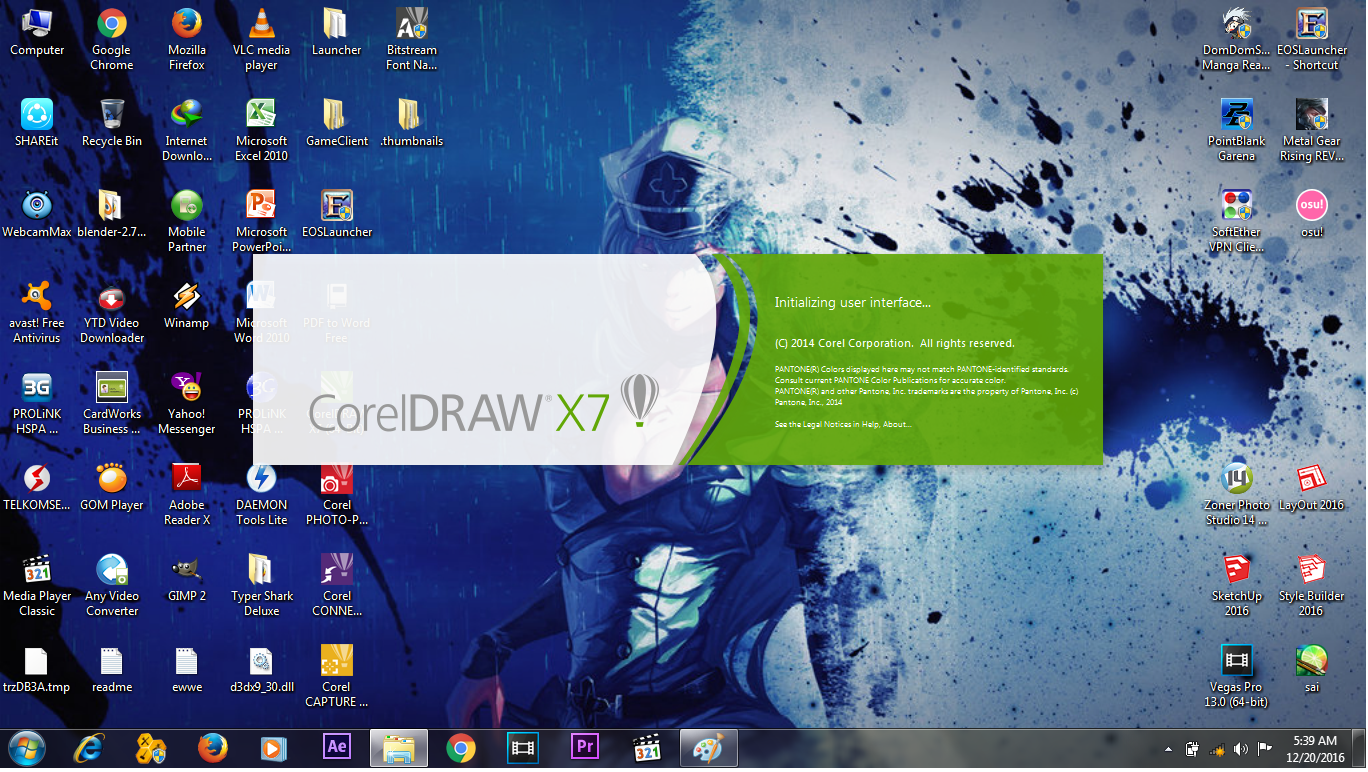The height and width of the screenshot is (772, 1368).
Task: Select the Mobile Partner shortcut
Action: click(x=187, y=222)
